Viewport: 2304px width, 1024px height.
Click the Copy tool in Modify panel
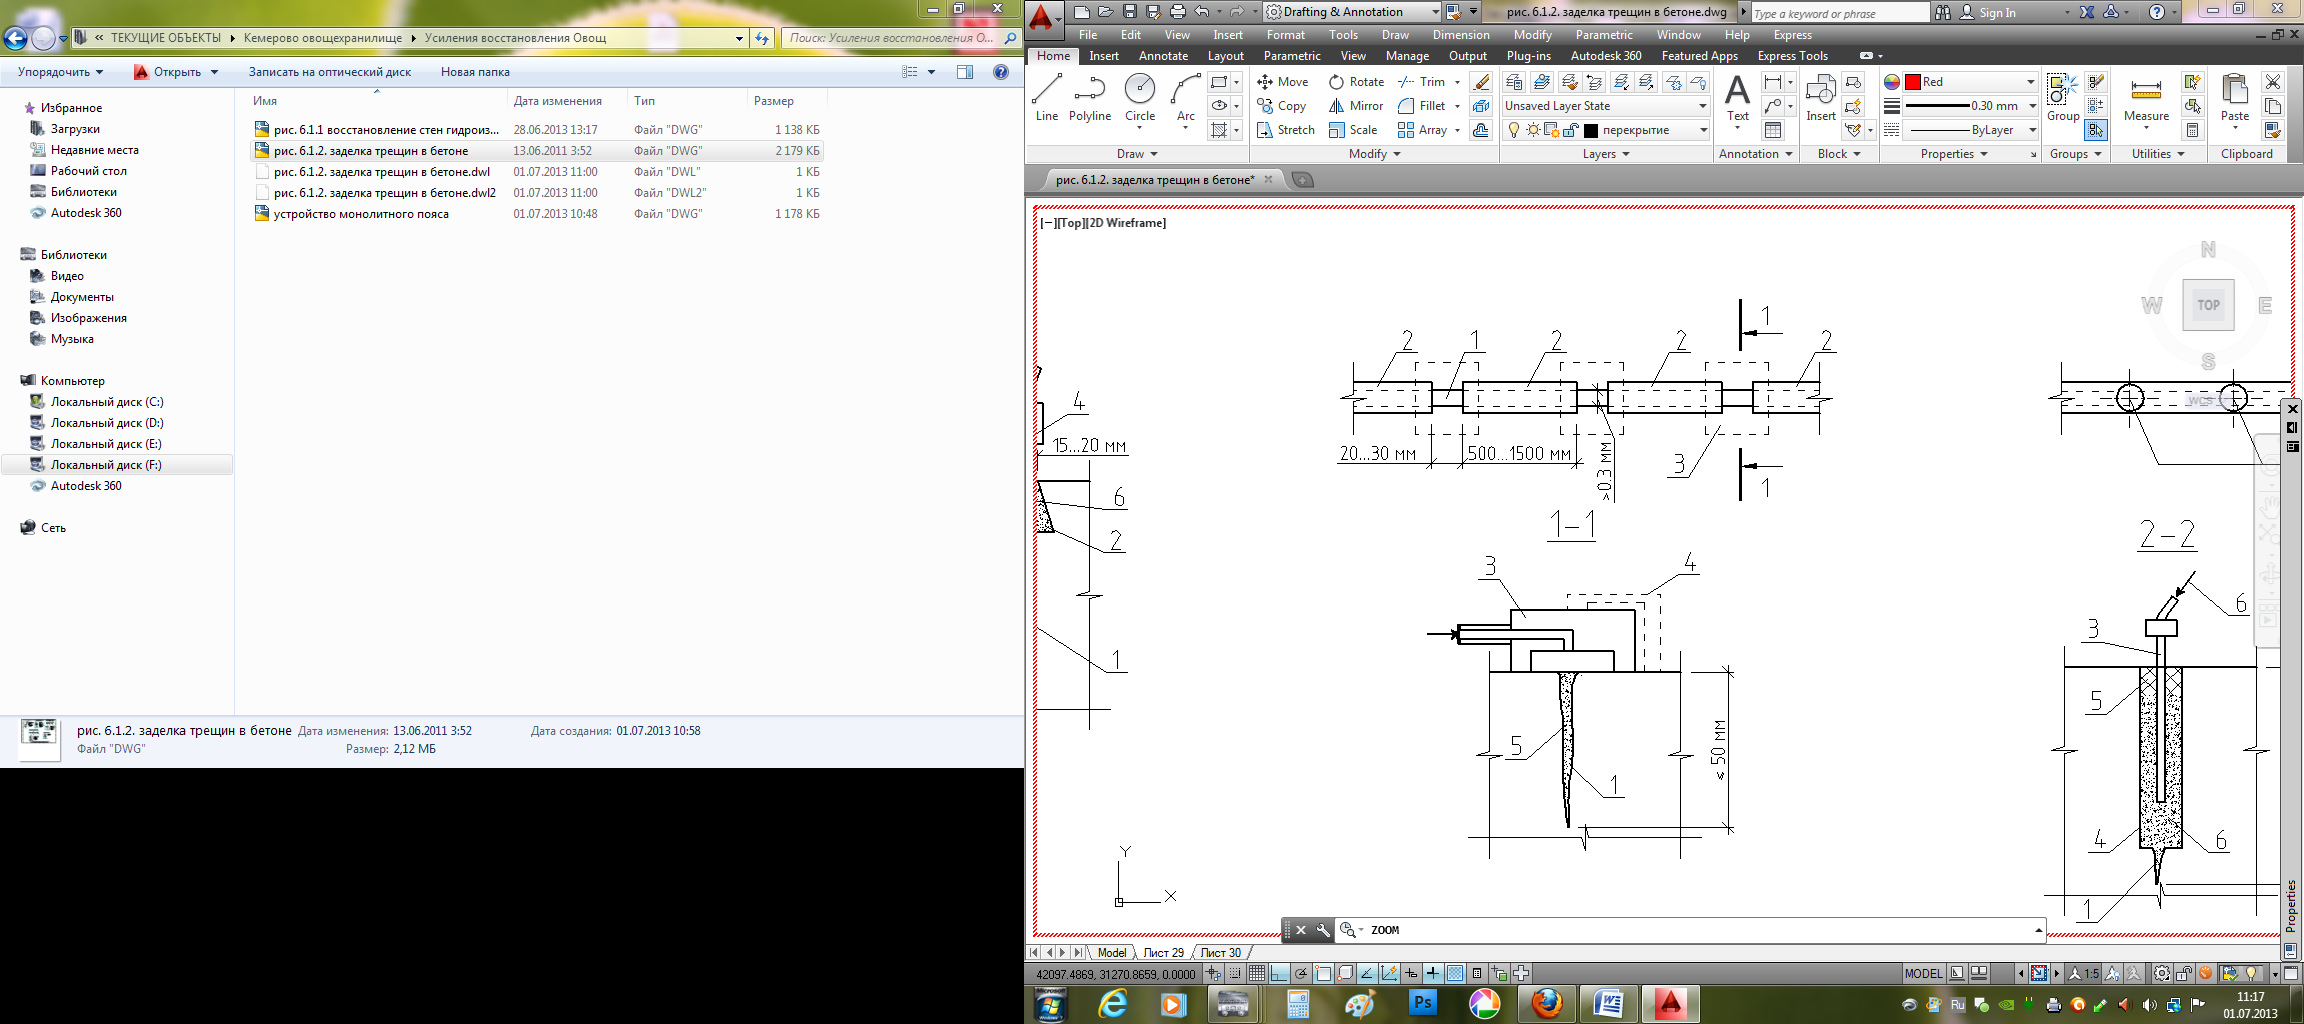tap(1281, 106)
